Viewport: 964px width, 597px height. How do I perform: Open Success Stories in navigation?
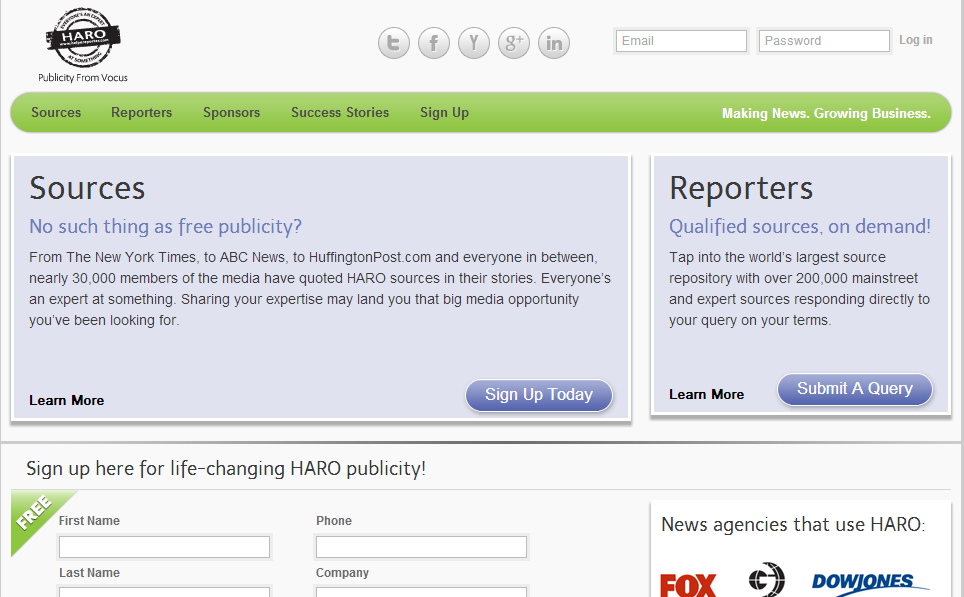point(340,113)
